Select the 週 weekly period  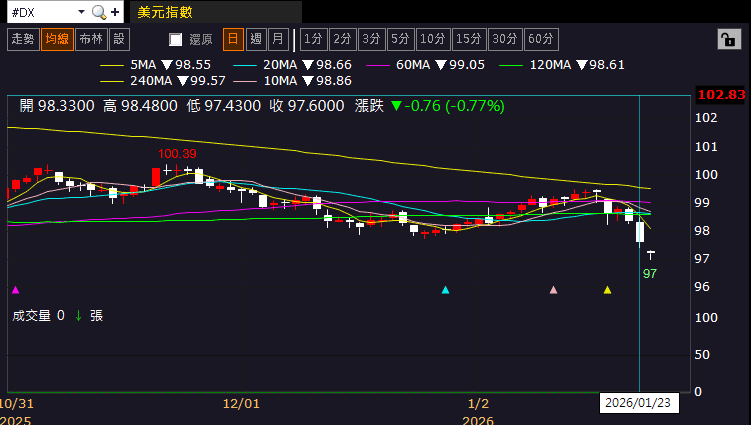pos(256,39)
